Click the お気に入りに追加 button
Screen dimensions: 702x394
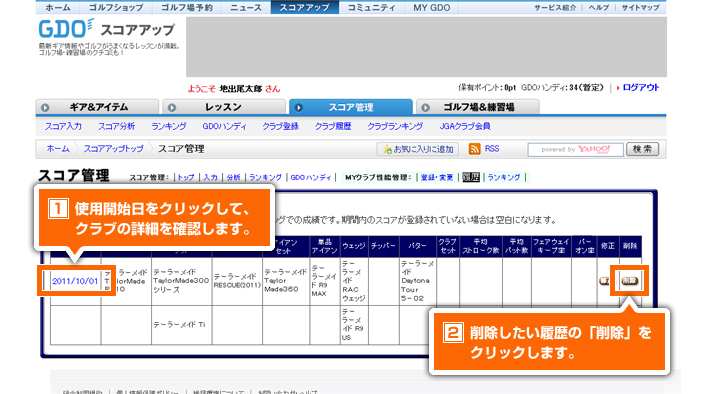(418, 149)
